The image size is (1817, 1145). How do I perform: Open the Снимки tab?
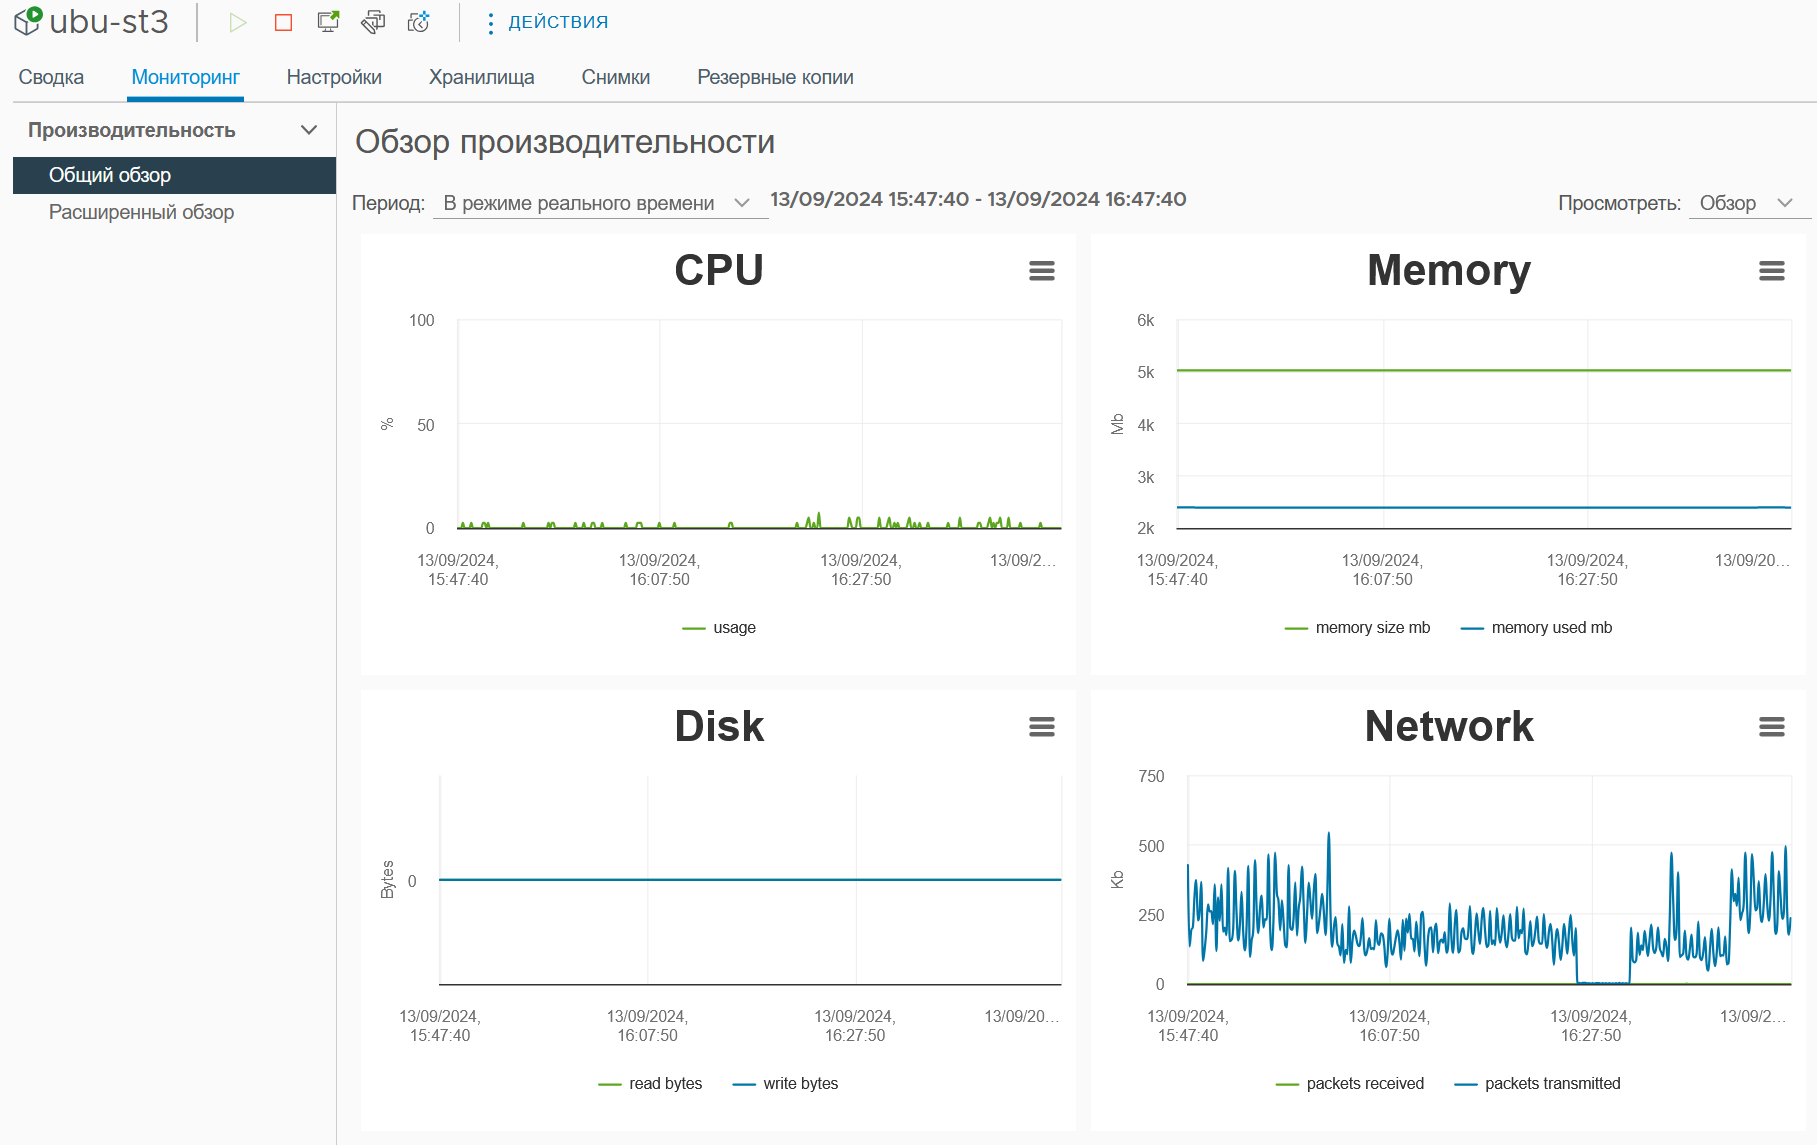tap(615, 77)
